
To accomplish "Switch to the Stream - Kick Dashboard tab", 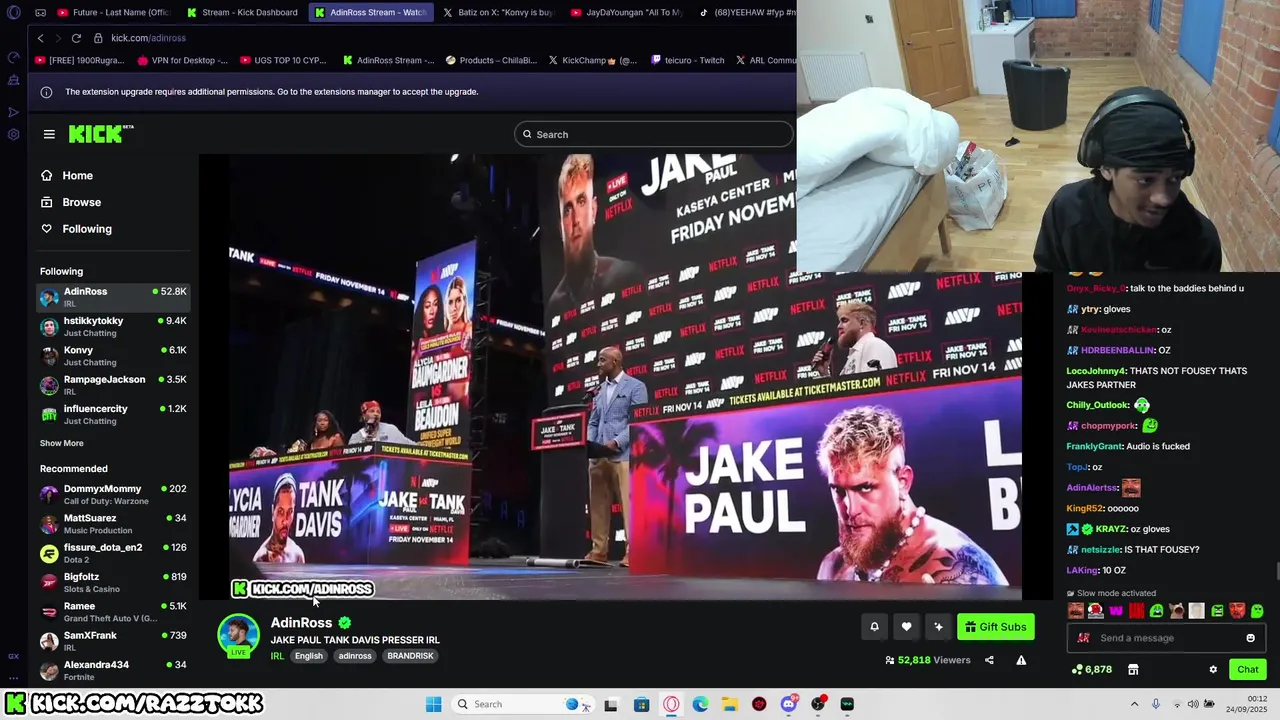I will point(241,12).
